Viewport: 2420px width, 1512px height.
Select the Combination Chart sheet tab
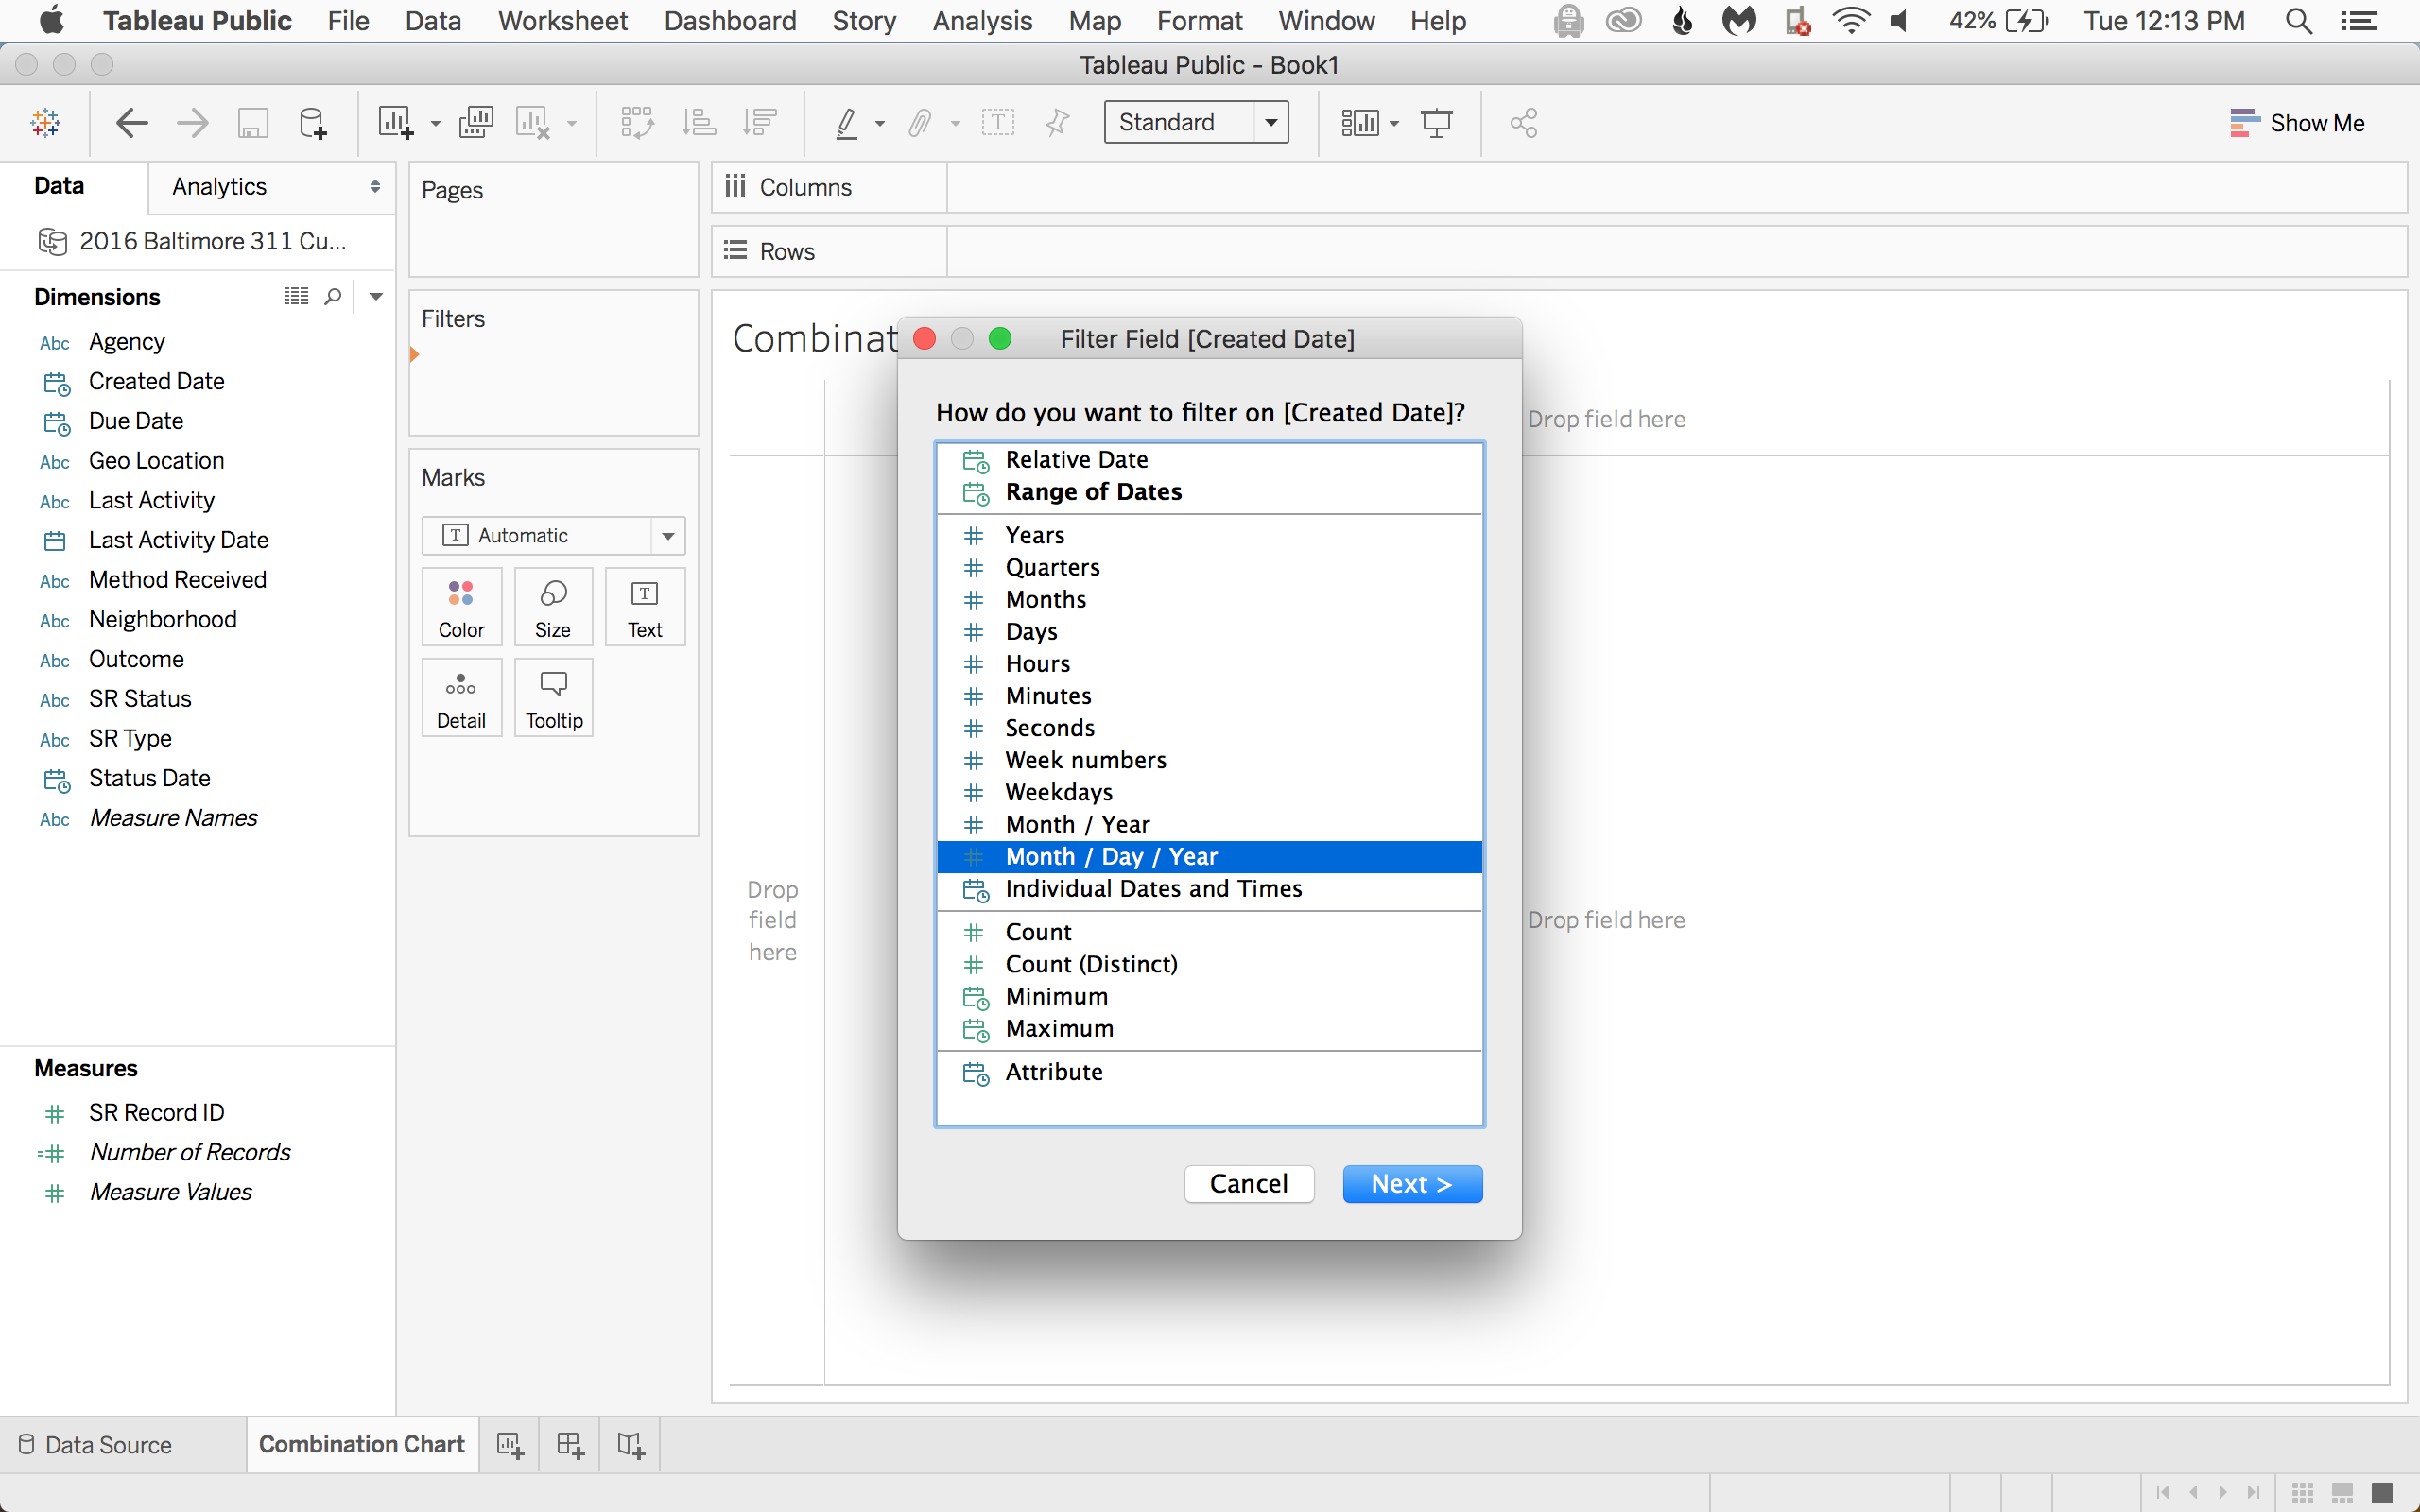pyautogui.click(x=362, y=1445)
